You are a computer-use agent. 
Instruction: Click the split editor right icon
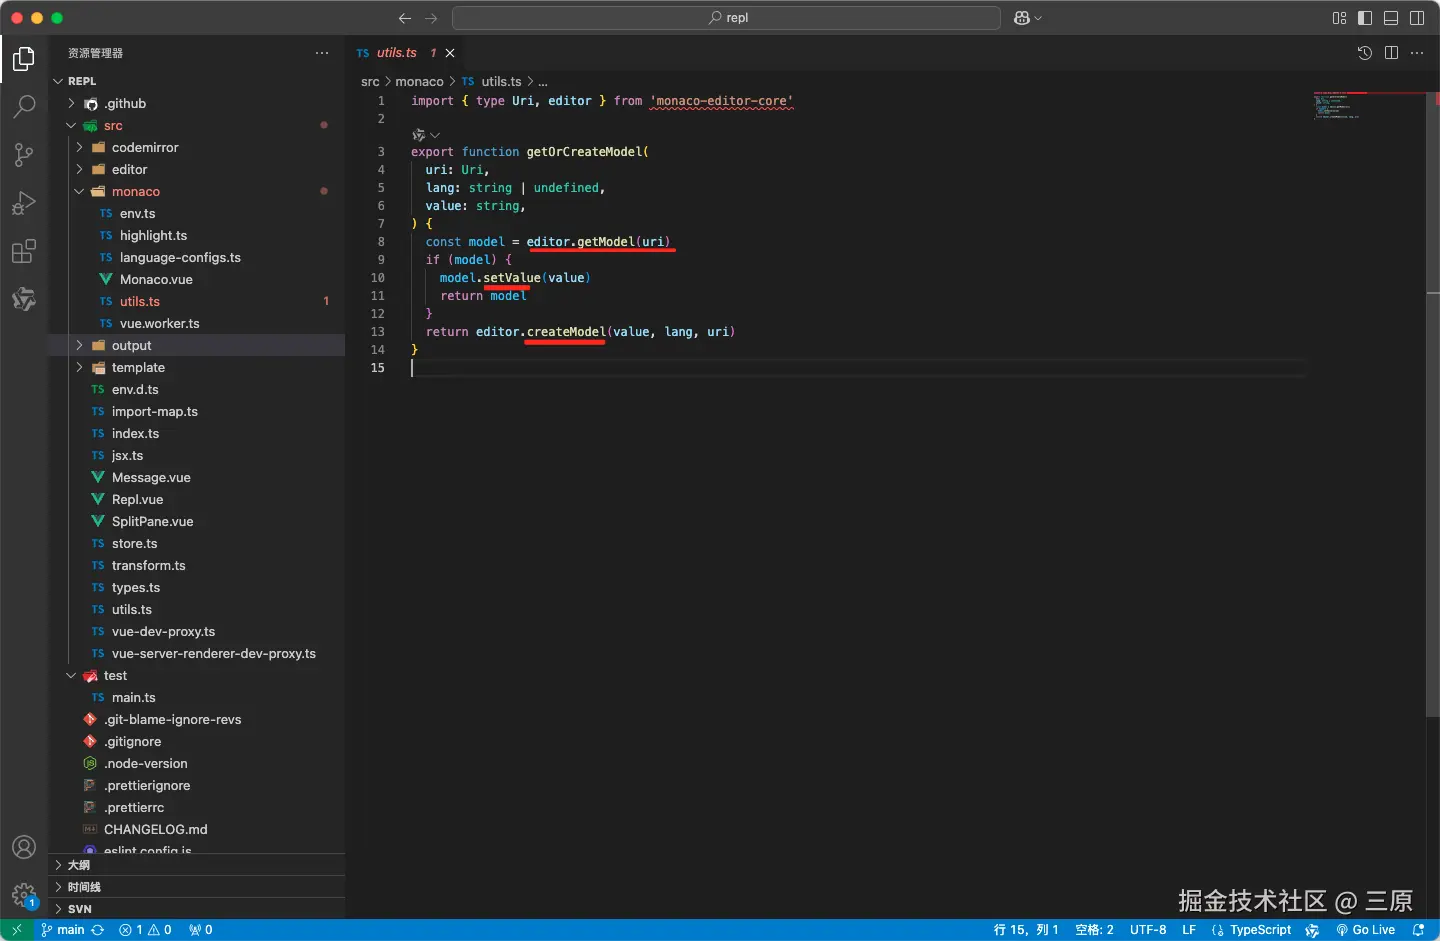pyautogui.click(x=1391, y=53)
